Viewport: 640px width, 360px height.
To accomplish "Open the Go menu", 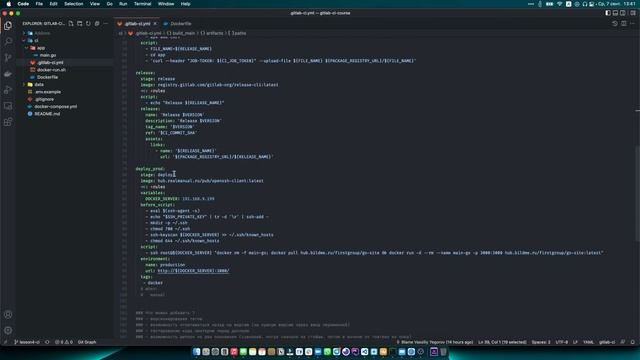I will [x=109, y=4].
